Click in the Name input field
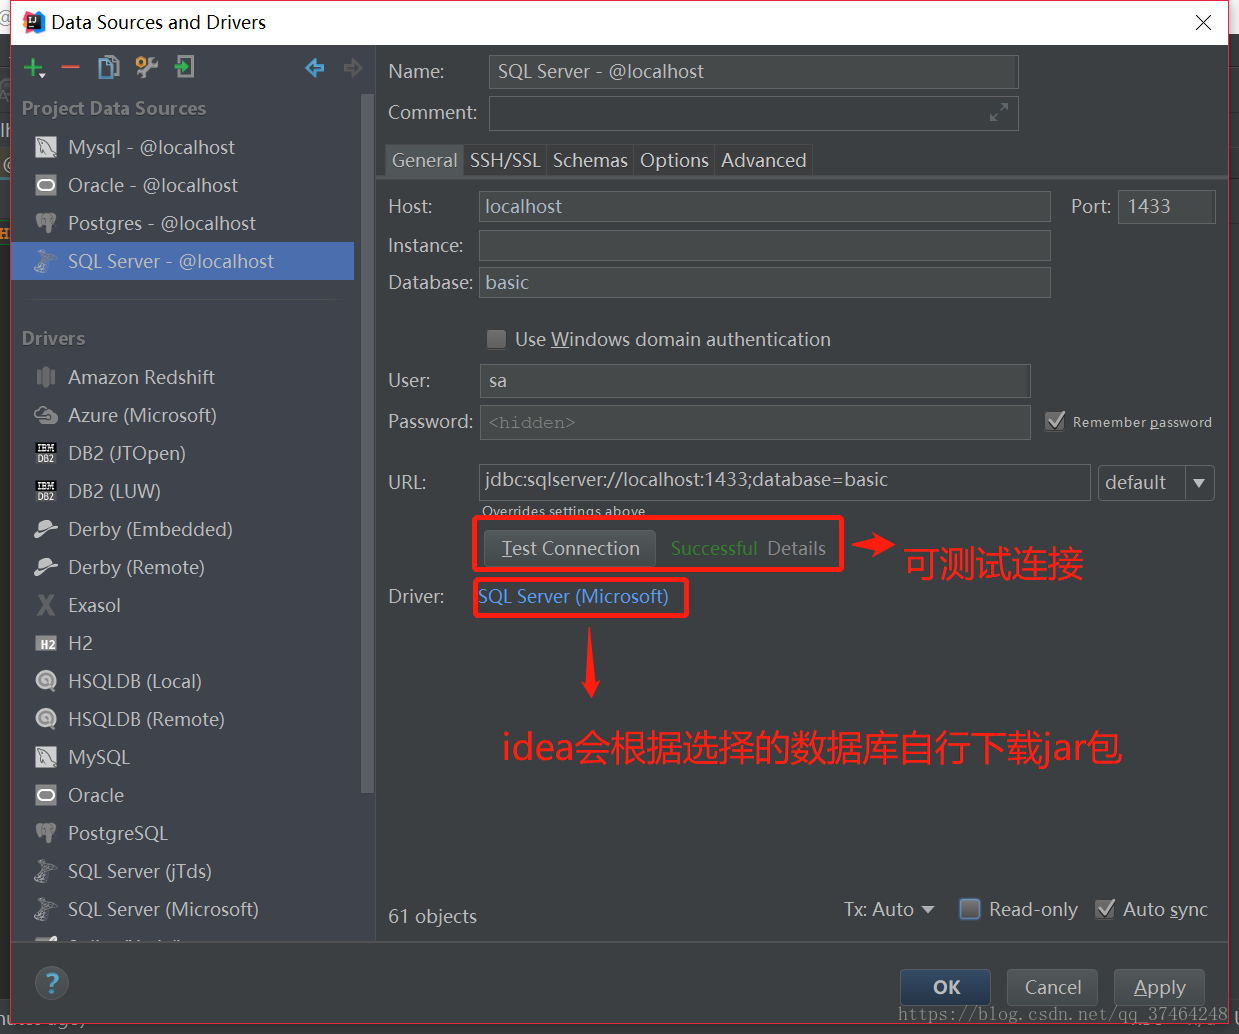The width and height of the screenshot is (1239, 1034). pyautogui.click(x=753, y=72)
